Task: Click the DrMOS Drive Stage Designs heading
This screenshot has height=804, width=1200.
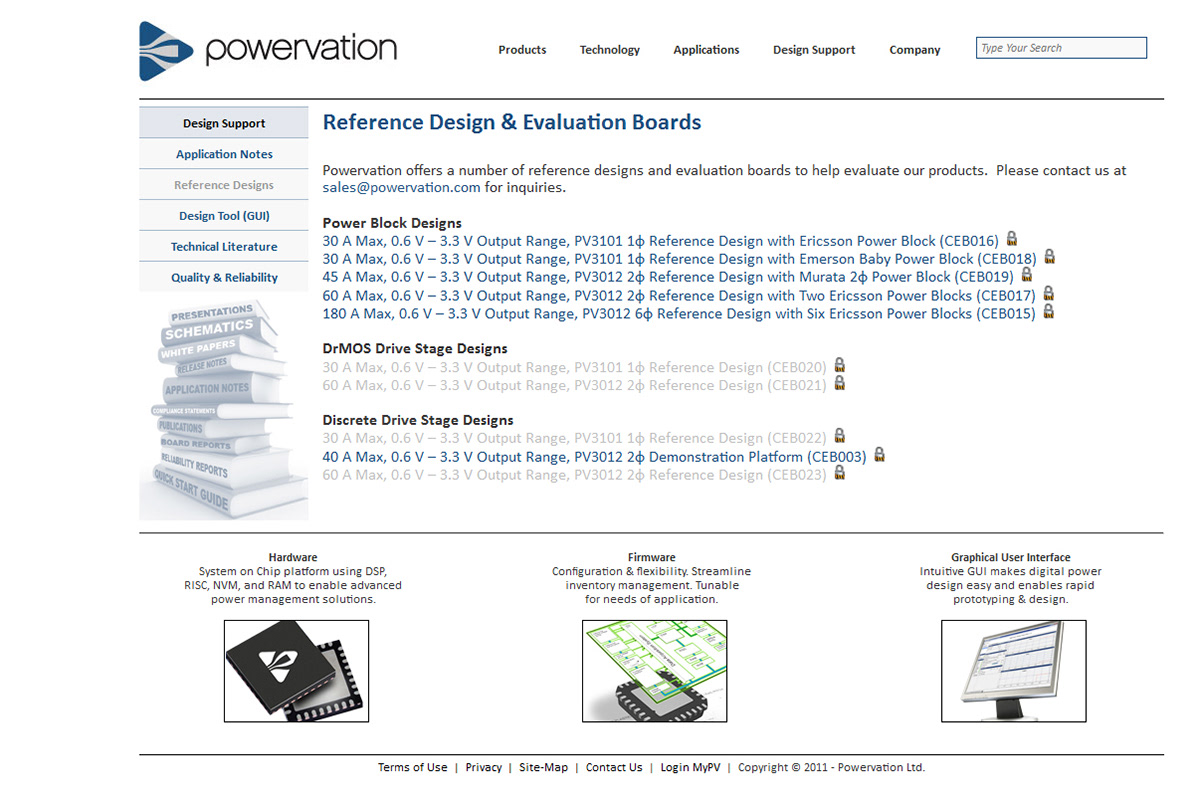Action: (415, 349)
